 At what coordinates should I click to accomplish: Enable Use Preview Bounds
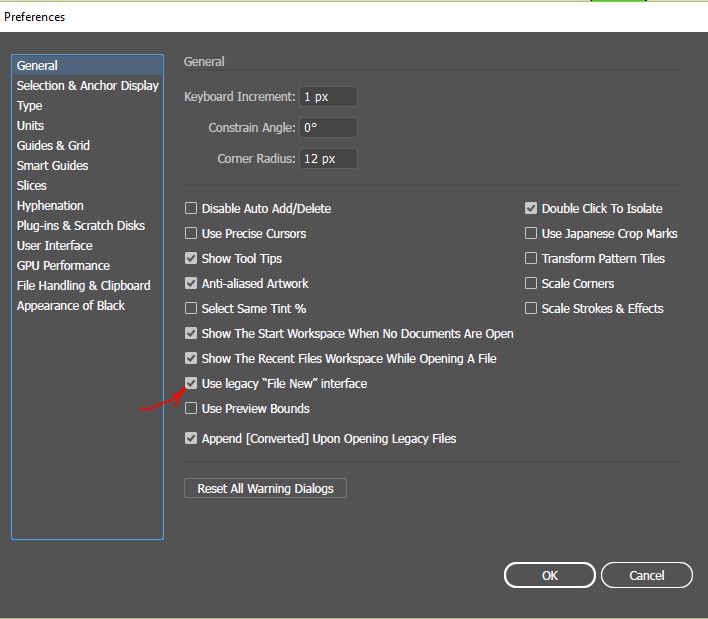tap(191, 409)
